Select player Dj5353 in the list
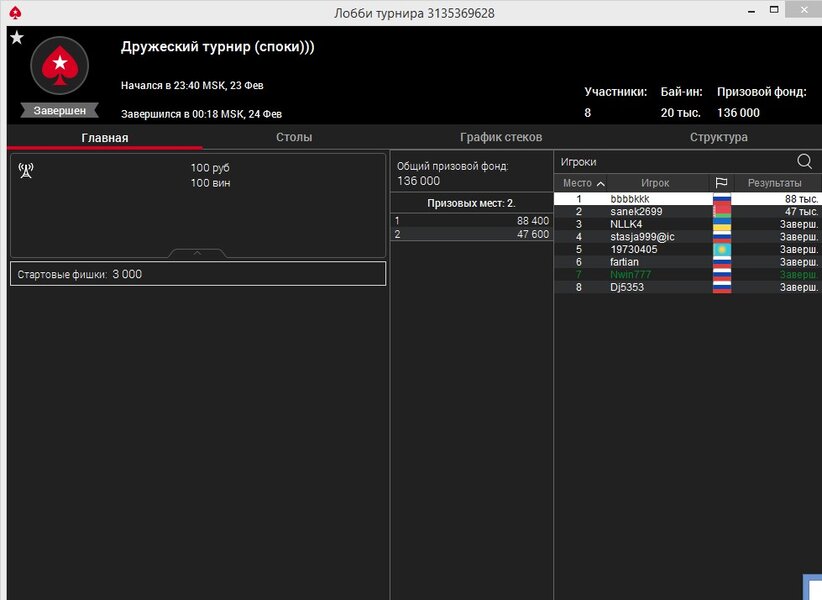 click(x=627, y=287)
